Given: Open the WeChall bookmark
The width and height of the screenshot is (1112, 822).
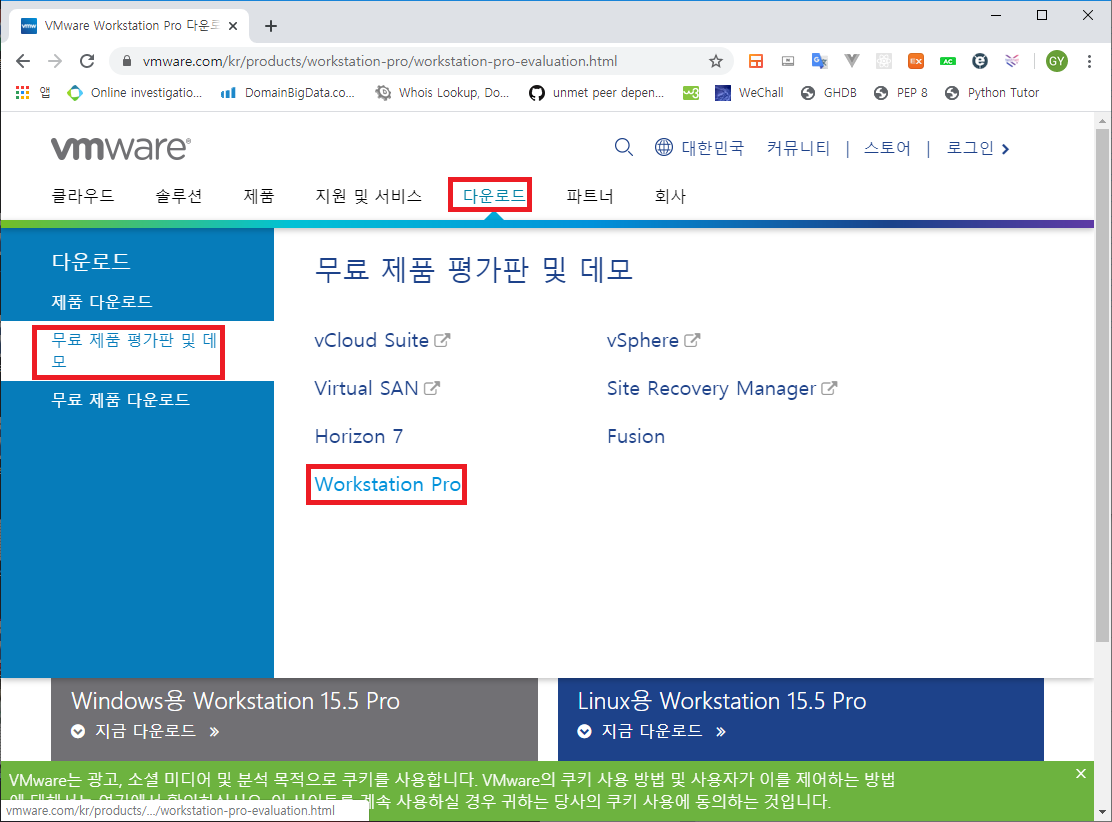Looking at the screenshot, I should [749, 92].
